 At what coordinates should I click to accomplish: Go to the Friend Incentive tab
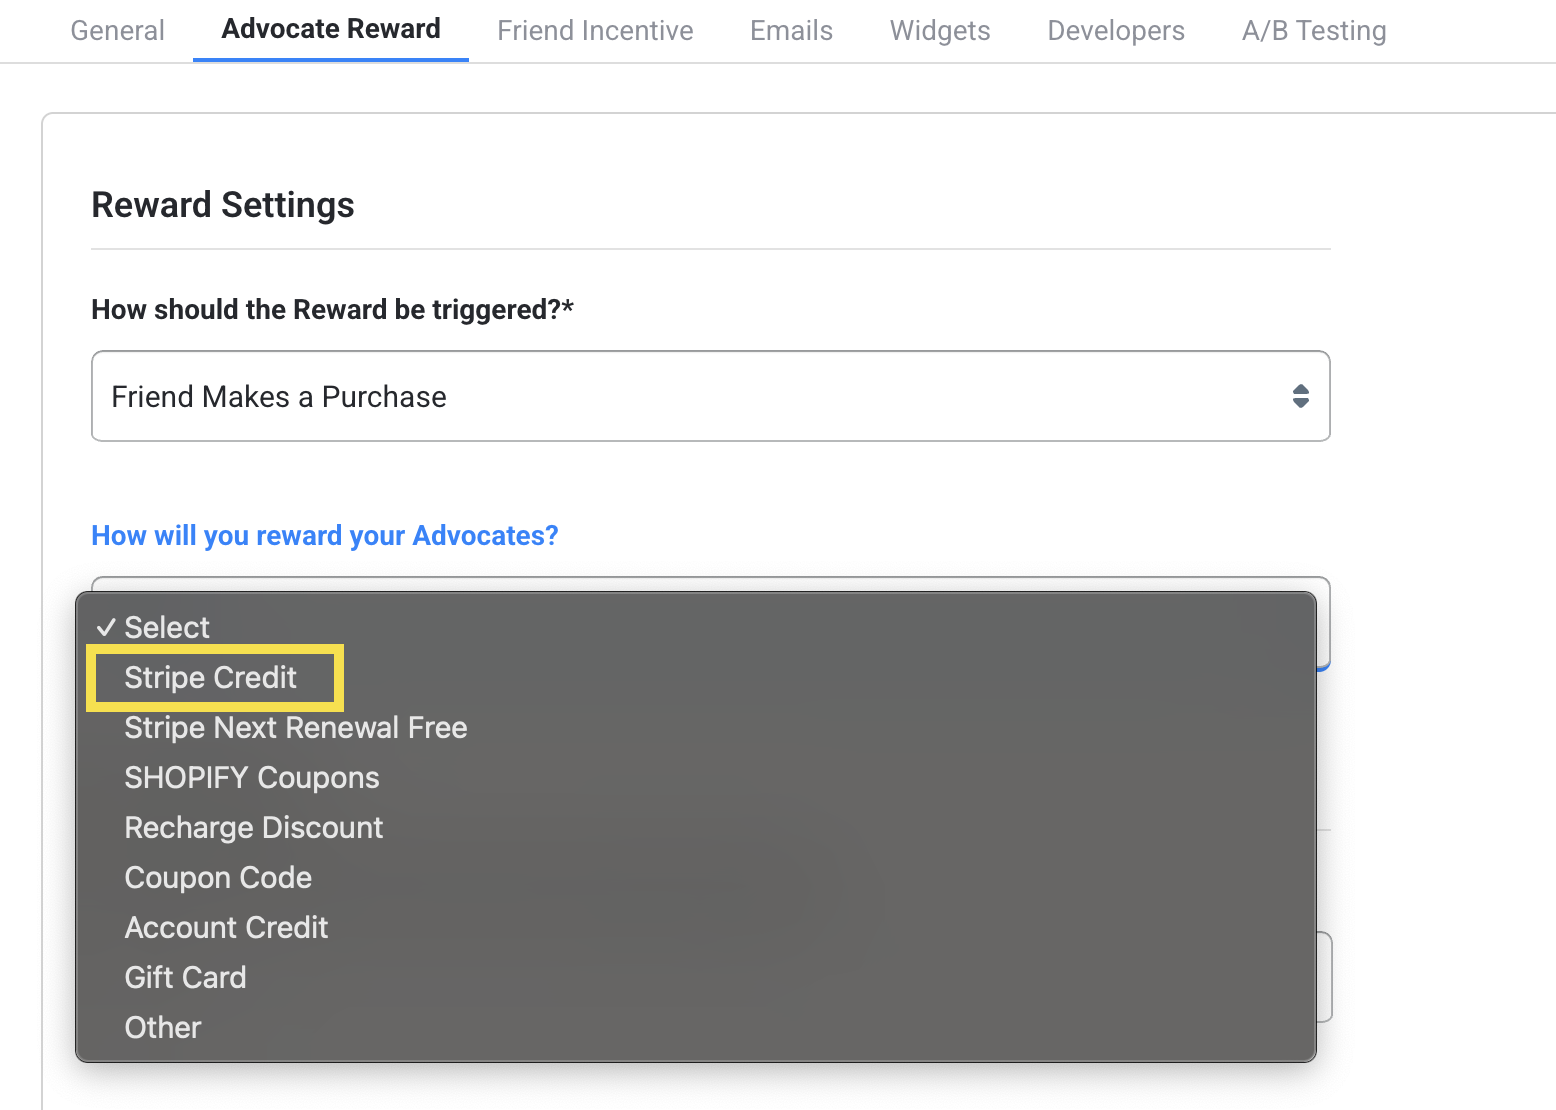[x=595, y=31]
